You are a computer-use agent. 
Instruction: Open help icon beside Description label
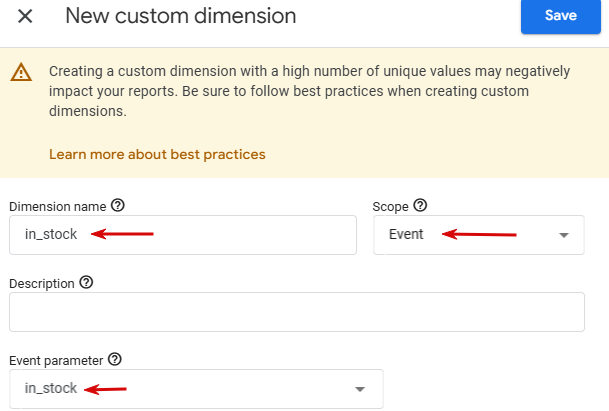click(86, 283)
